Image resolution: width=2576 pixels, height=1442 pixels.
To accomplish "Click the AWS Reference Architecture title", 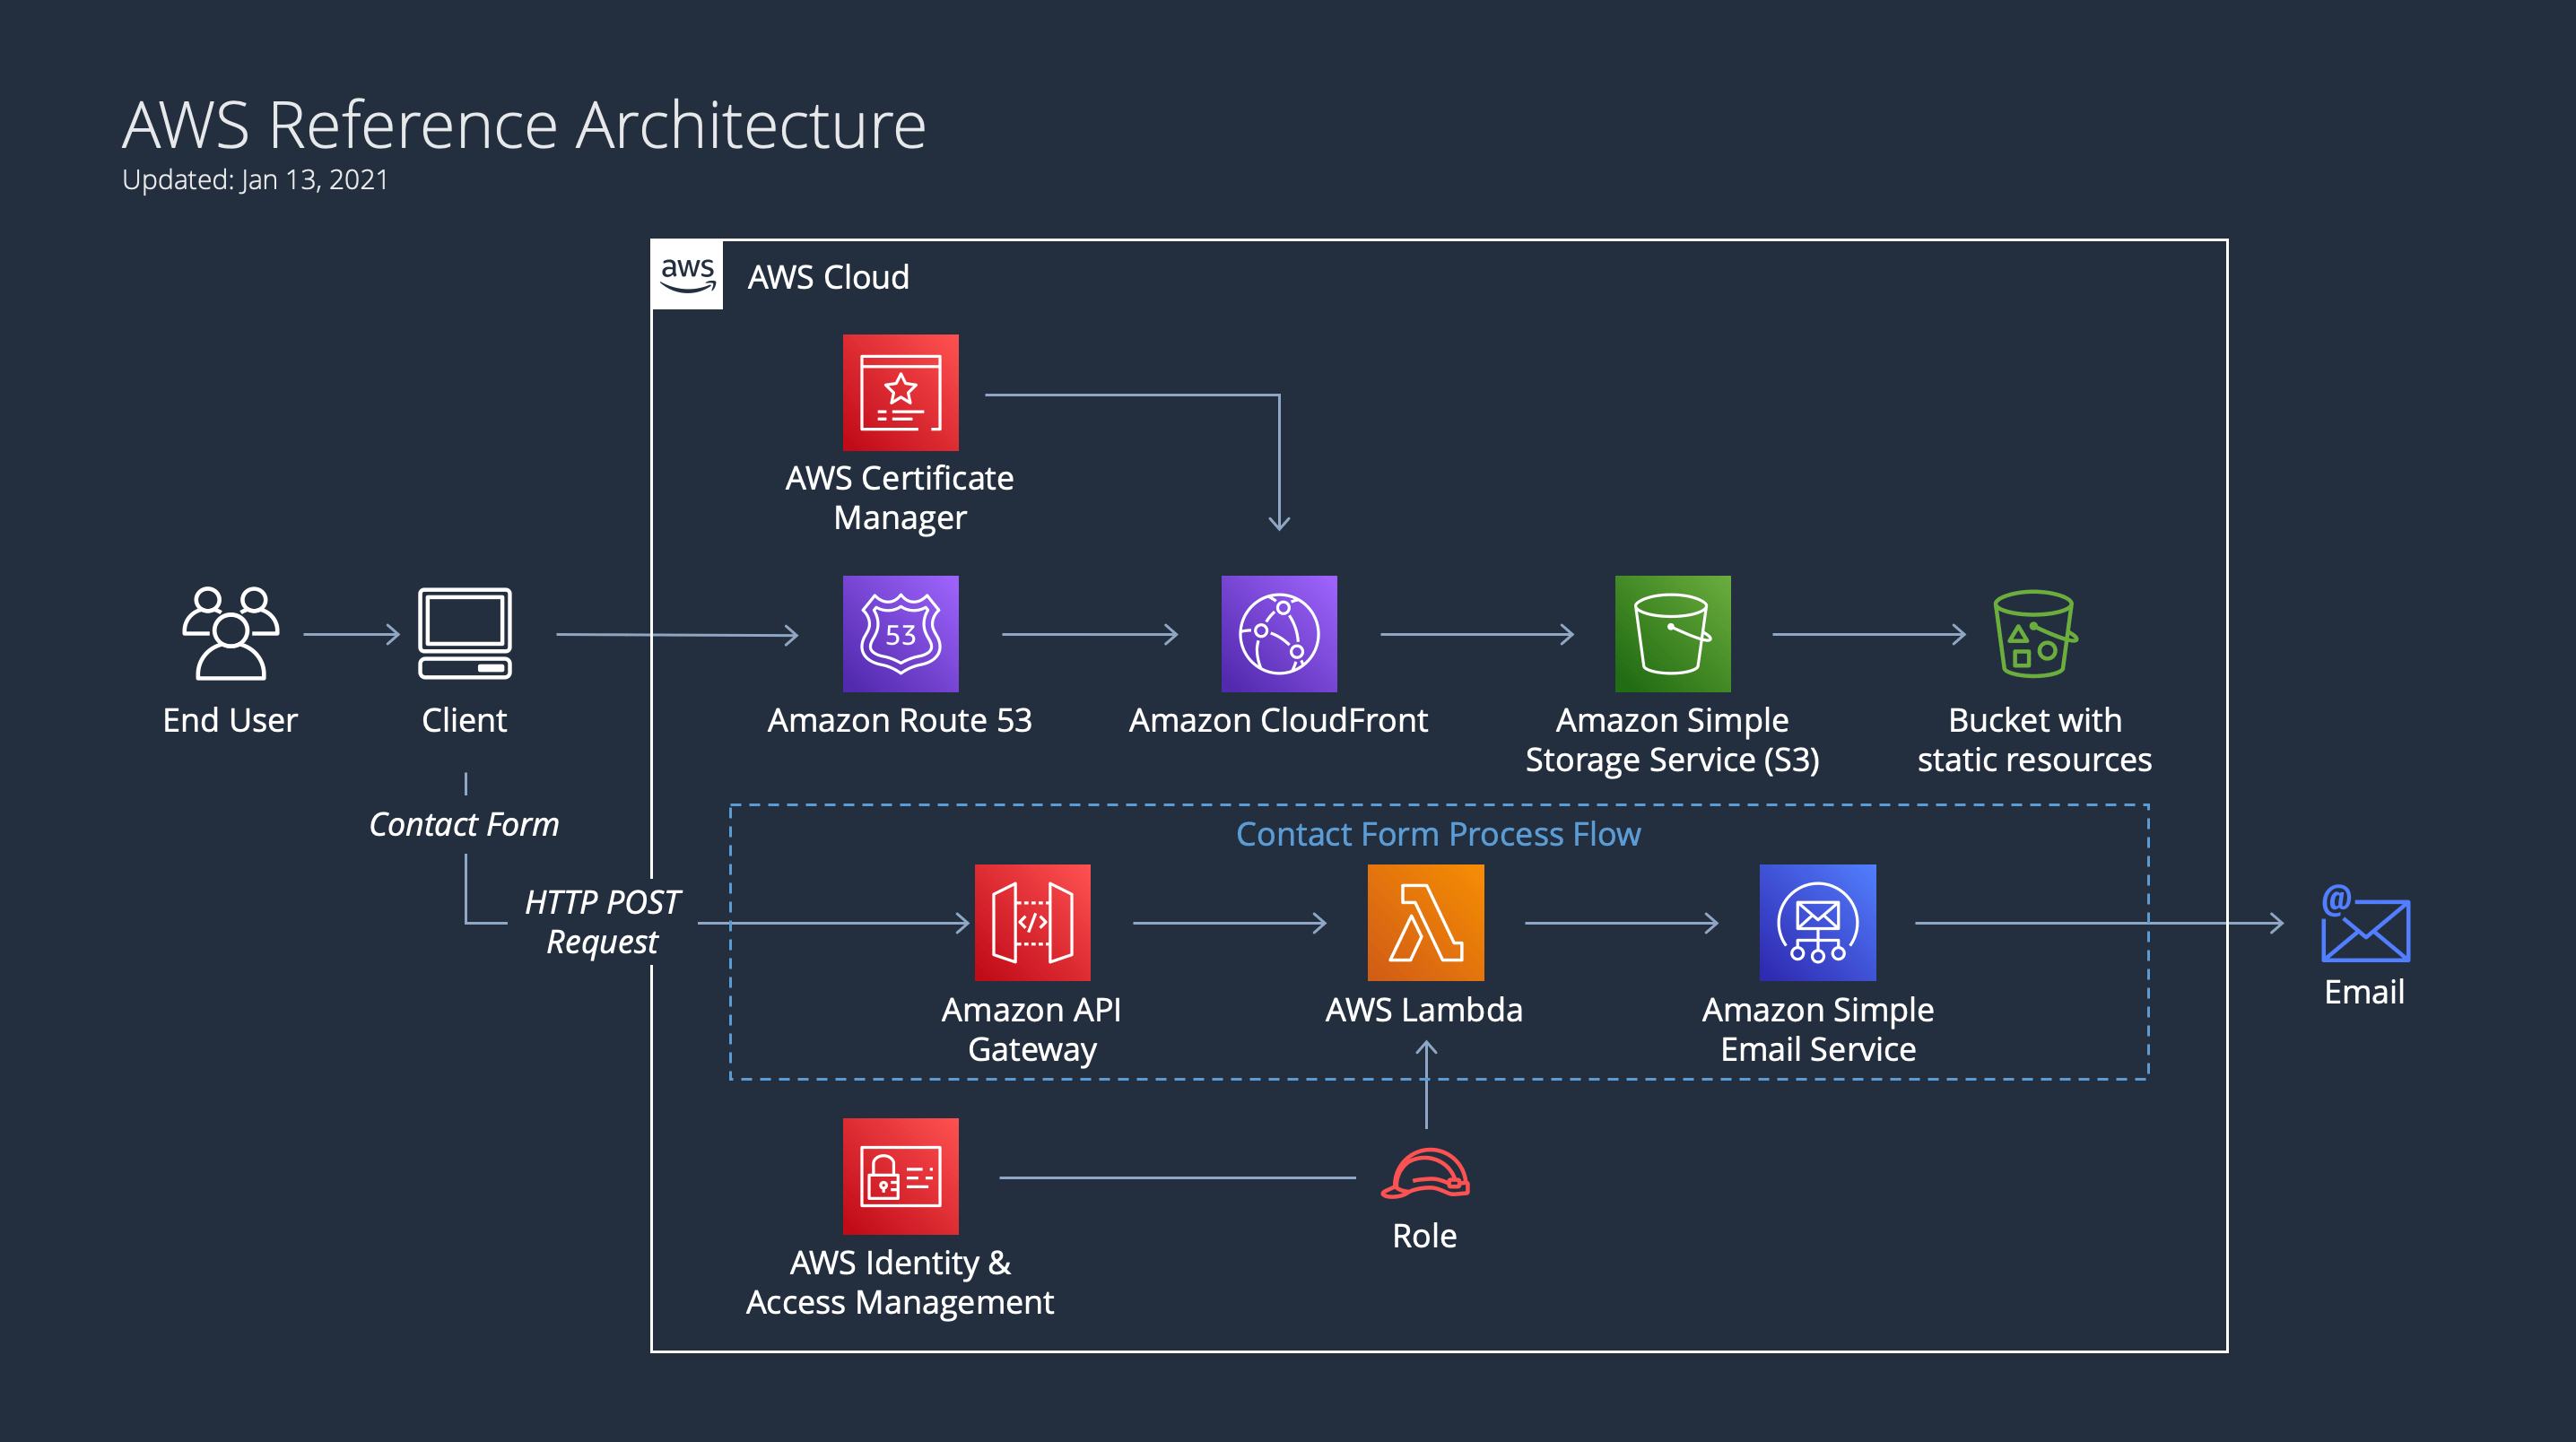I will (x=524, y=126).
